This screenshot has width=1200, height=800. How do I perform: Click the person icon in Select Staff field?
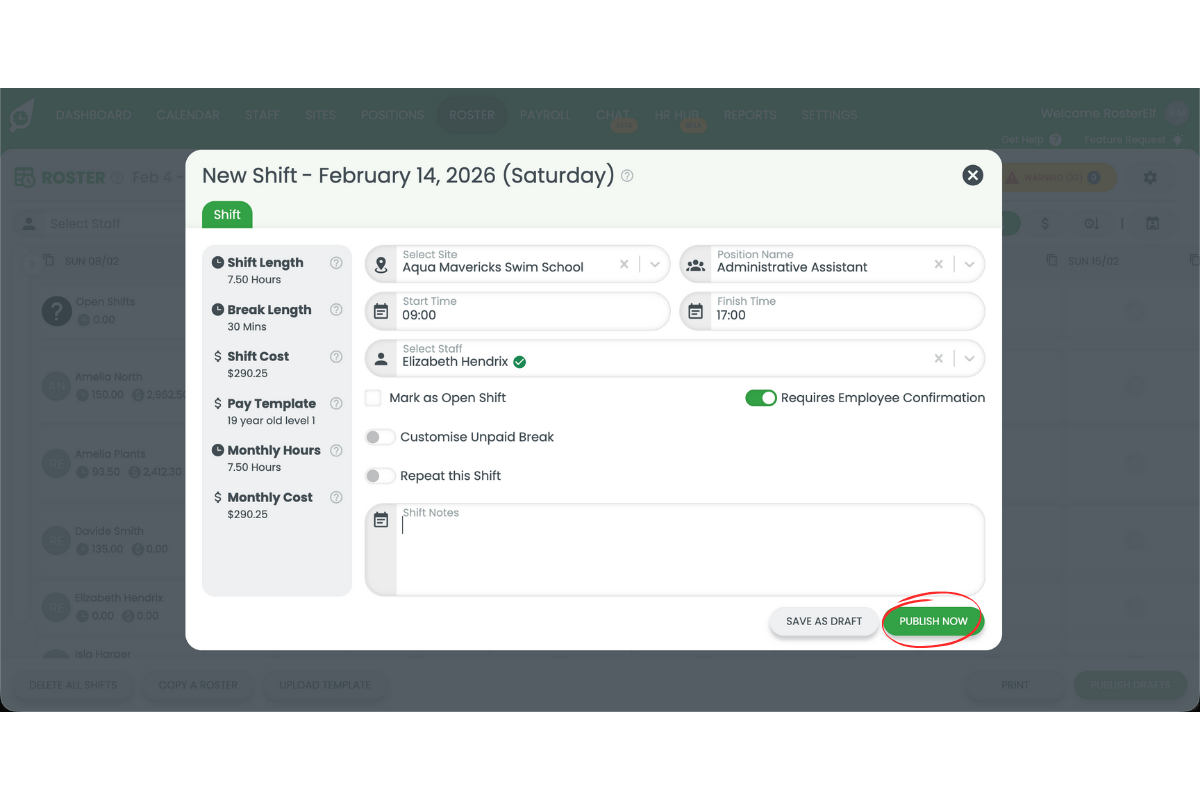click(381, 358)
